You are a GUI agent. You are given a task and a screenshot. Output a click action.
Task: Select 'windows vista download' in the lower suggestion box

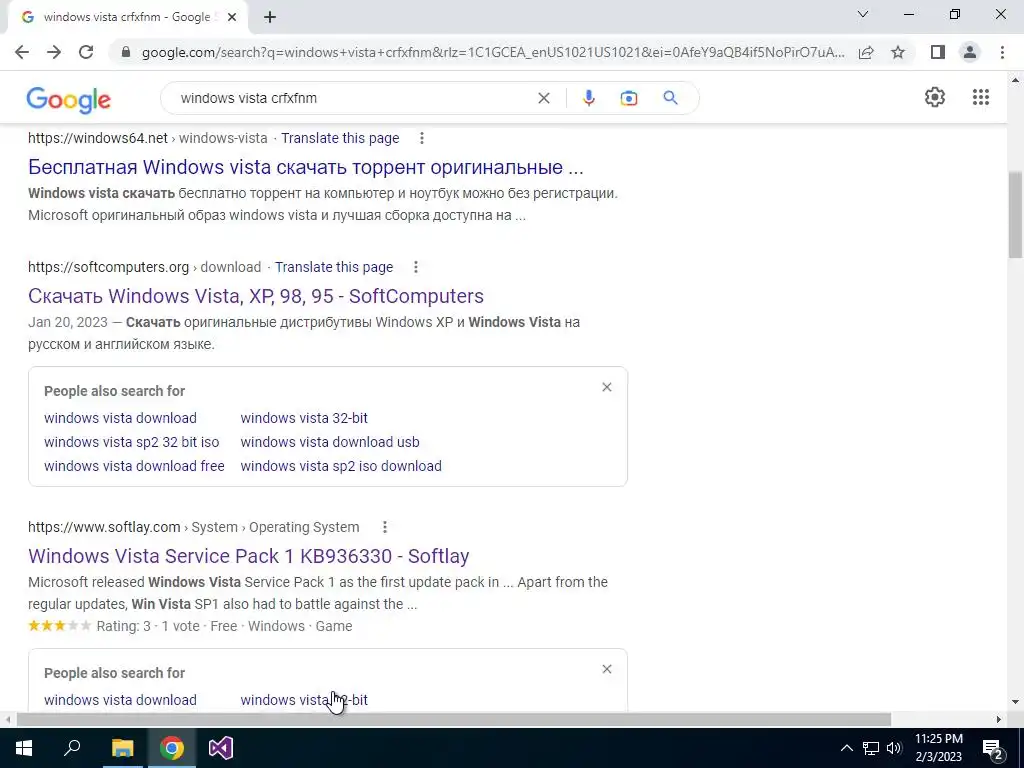coord(120,700)
